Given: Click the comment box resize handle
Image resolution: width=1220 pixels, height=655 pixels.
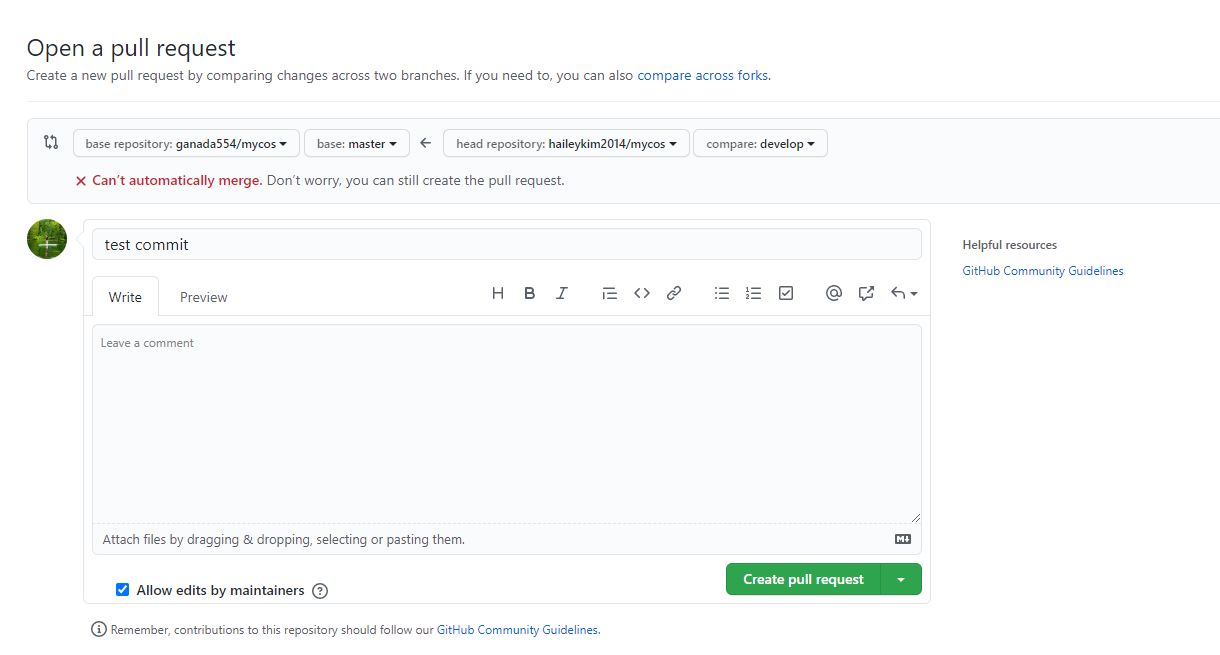Looking at the screenshot, I should (915, 517).
